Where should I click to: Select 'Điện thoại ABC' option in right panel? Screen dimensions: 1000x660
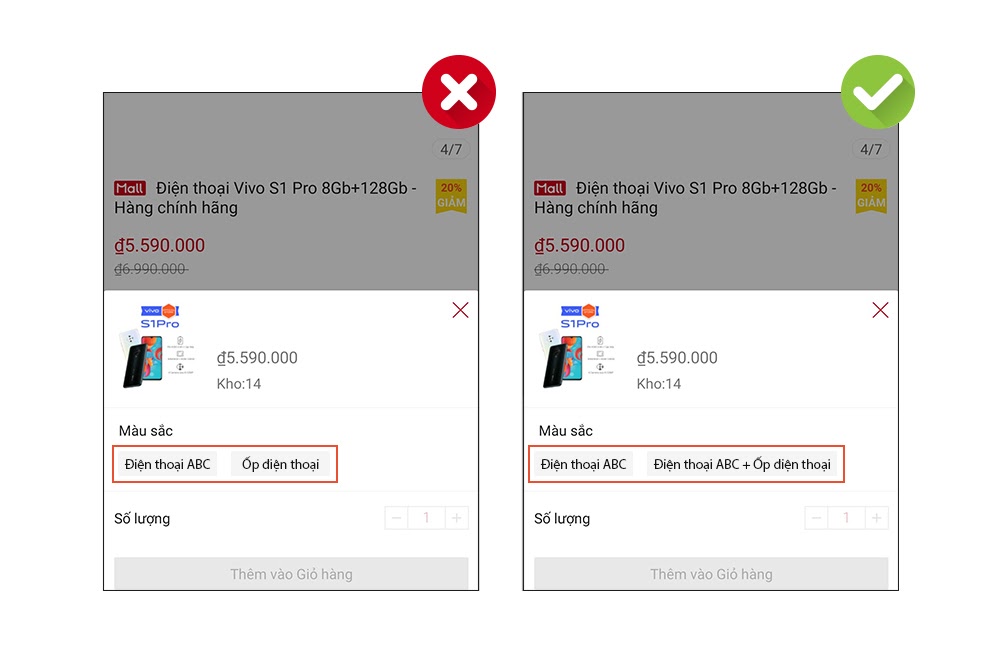click(584, 464)
